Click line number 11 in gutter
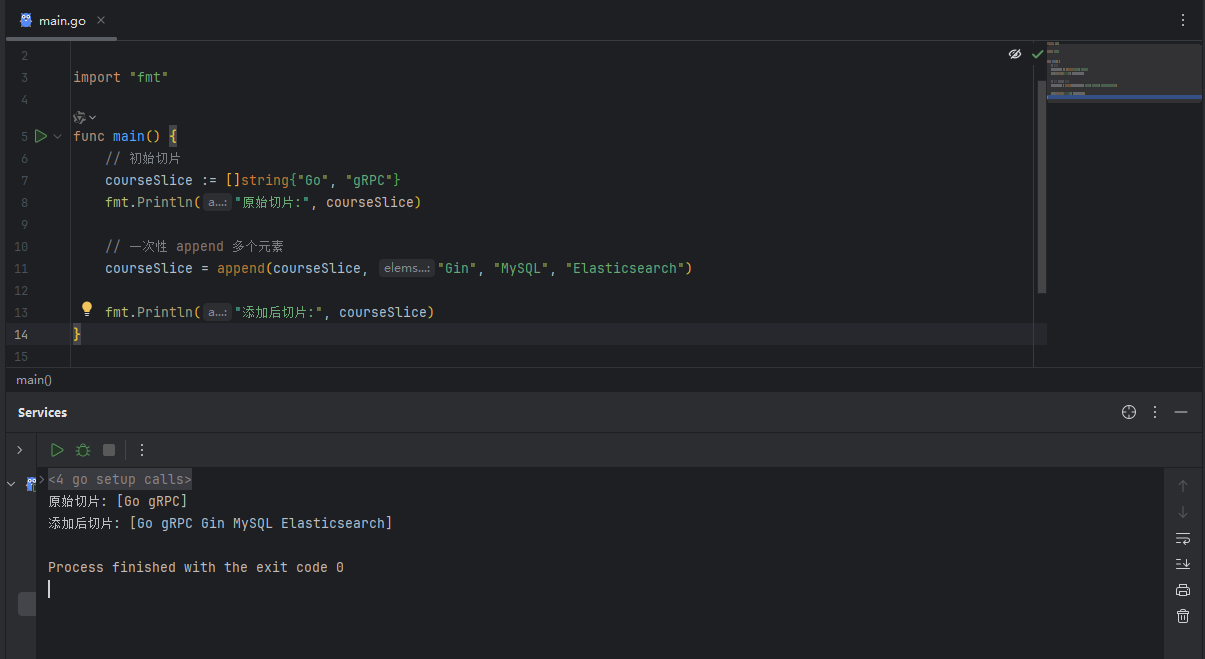 coord(22,268)
